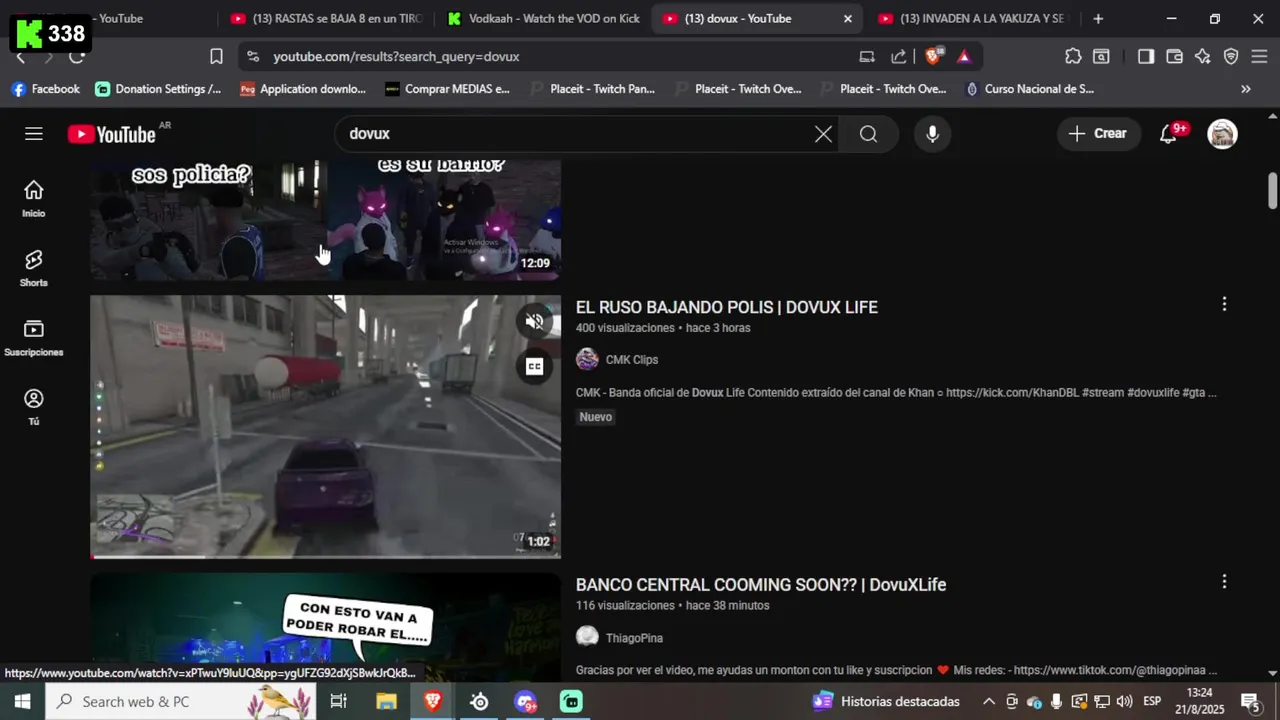Open the Tú profile section
This screenshot has height=720, width=1280.
34,407
